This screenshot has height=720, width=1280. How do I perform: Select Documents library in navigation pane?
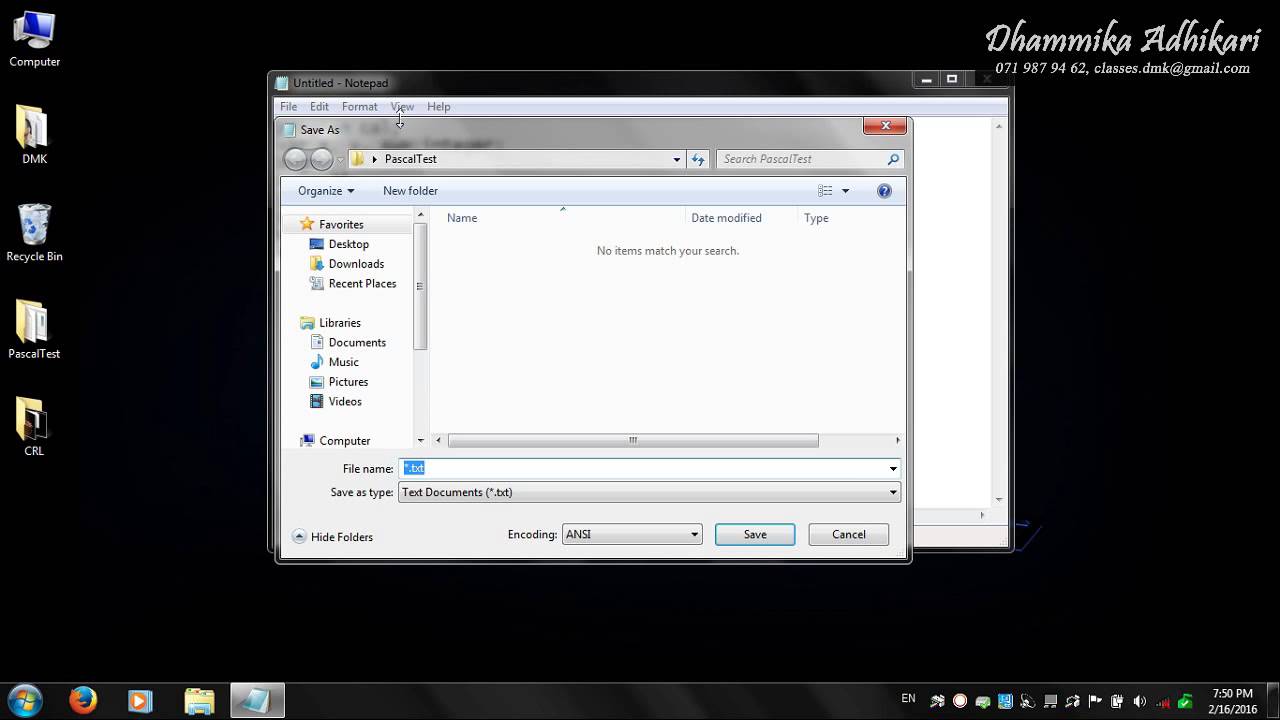click(x=357, y=343)
